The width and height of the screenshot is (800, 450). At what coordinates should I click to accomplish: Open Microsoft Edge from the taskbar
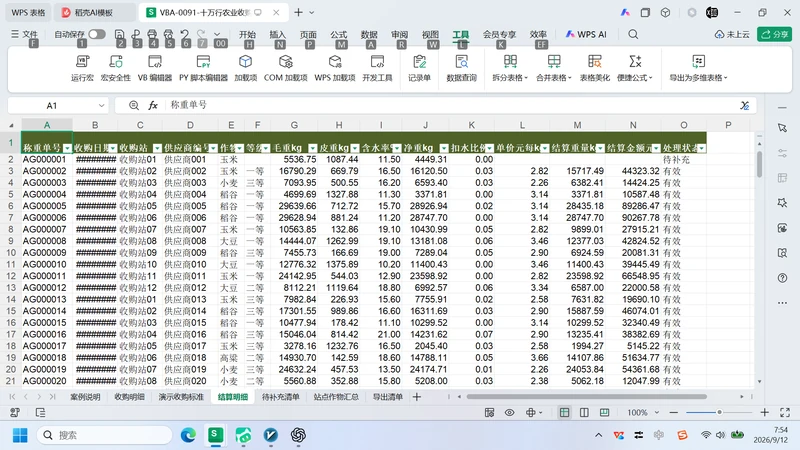click(188, 435)
